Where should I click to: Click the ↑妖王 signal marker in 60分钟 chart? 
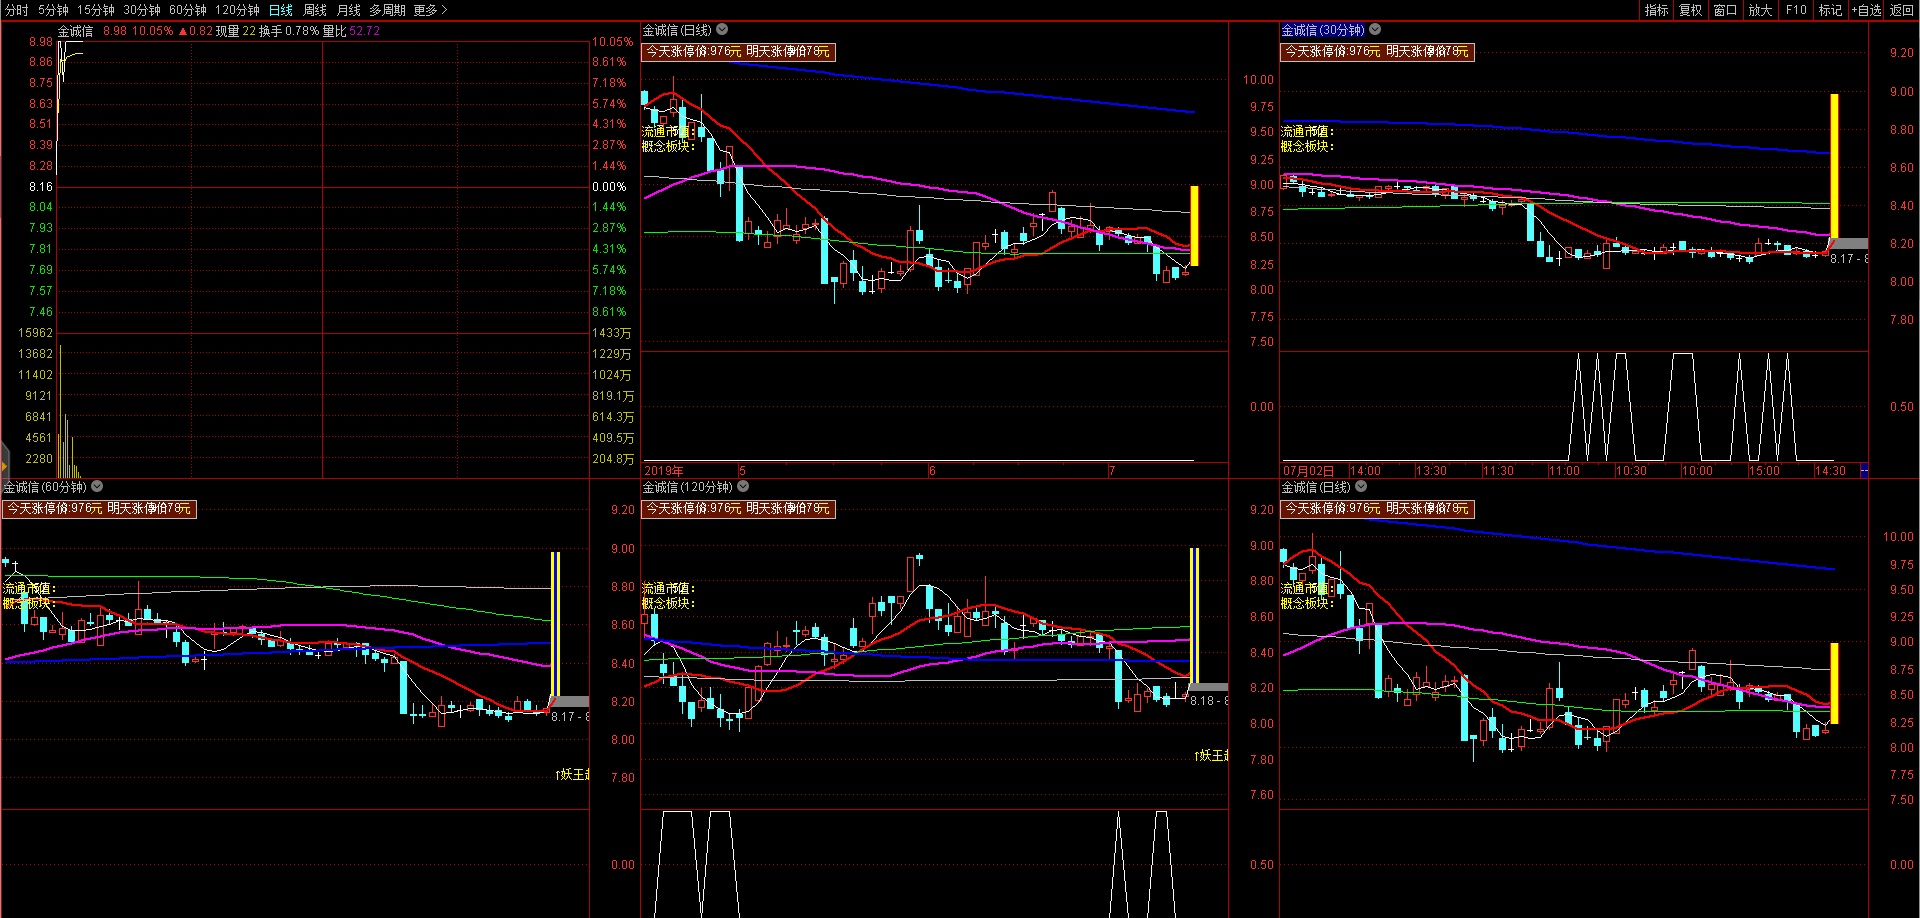572,774
